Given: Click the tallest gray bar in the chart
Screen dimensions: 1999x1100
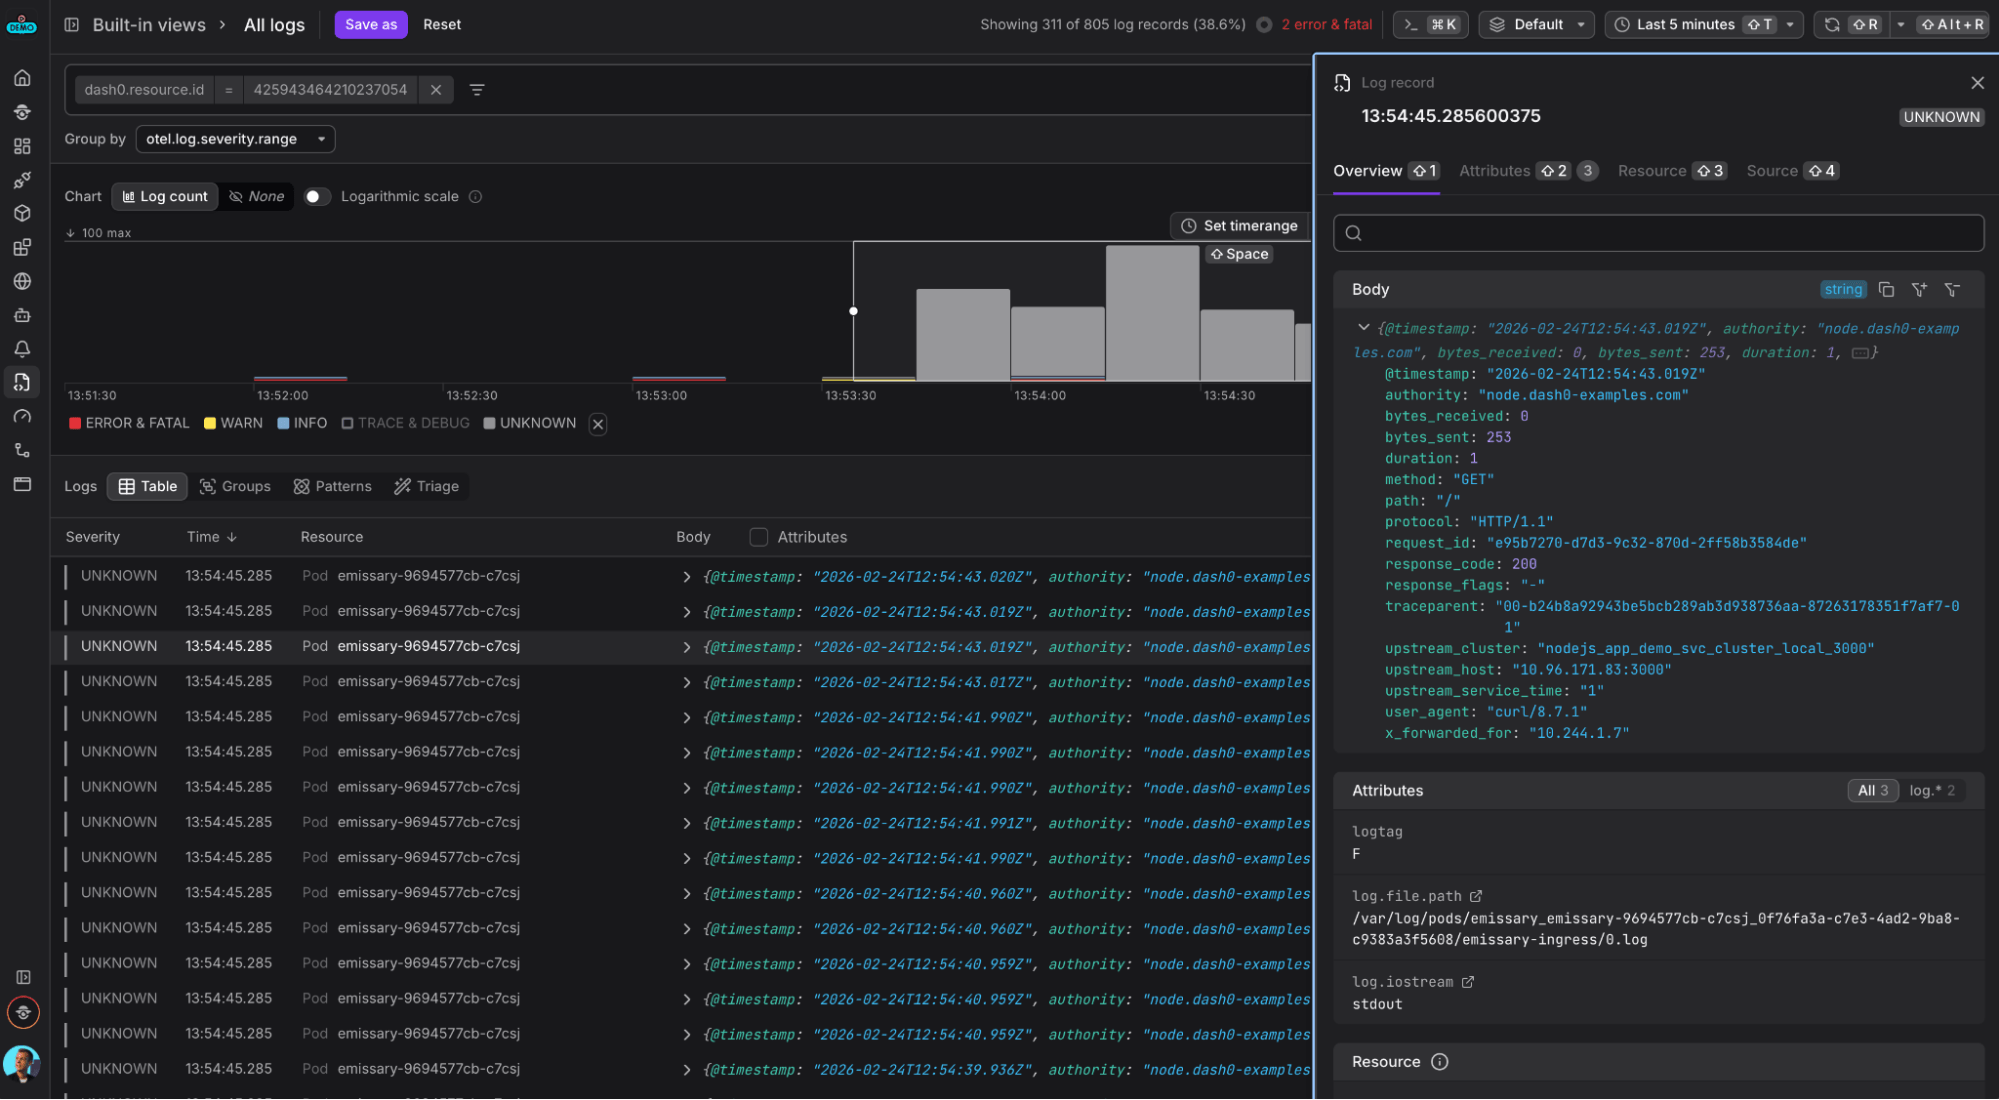Looking at the screenshot, I should 1152,313.
